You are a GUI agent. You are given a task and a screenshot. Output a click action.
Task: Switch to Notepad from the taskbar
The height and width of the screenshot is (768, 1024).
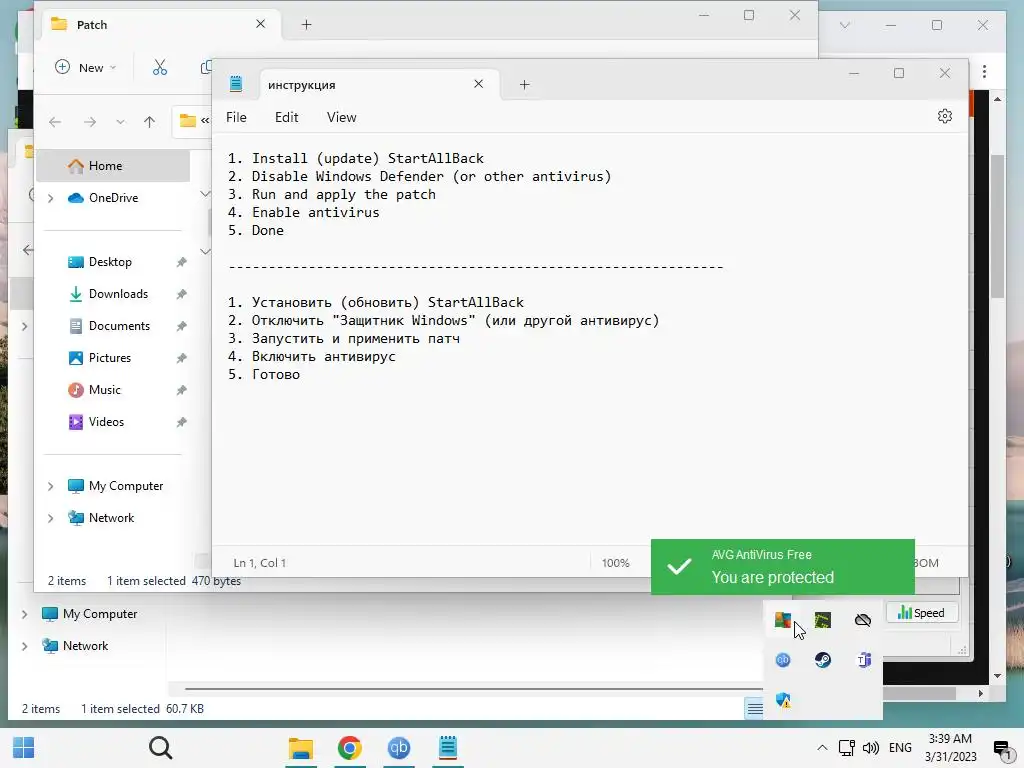447,748
